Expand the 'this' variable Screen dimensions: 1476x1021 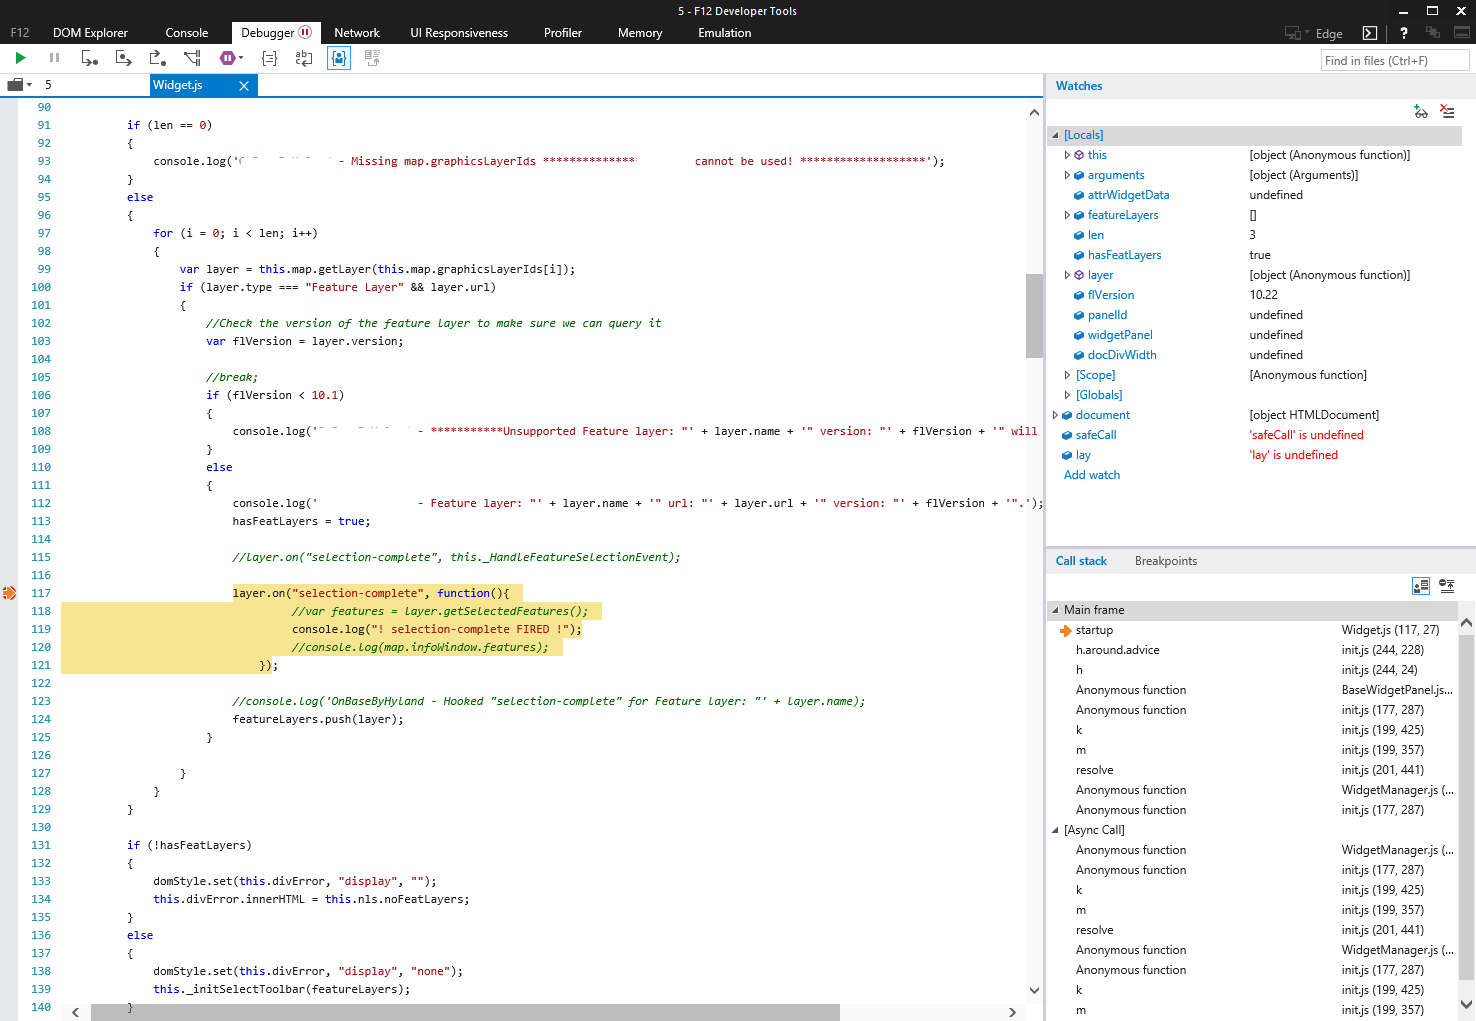tap(1067, 155)
